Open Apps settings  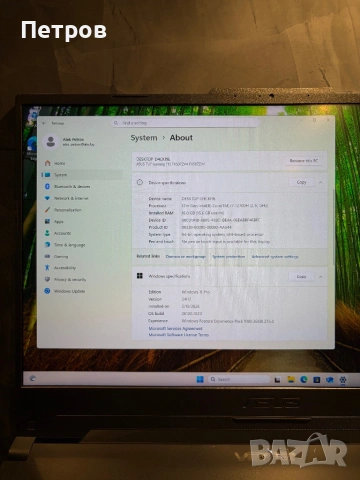[x=59, y=222]
